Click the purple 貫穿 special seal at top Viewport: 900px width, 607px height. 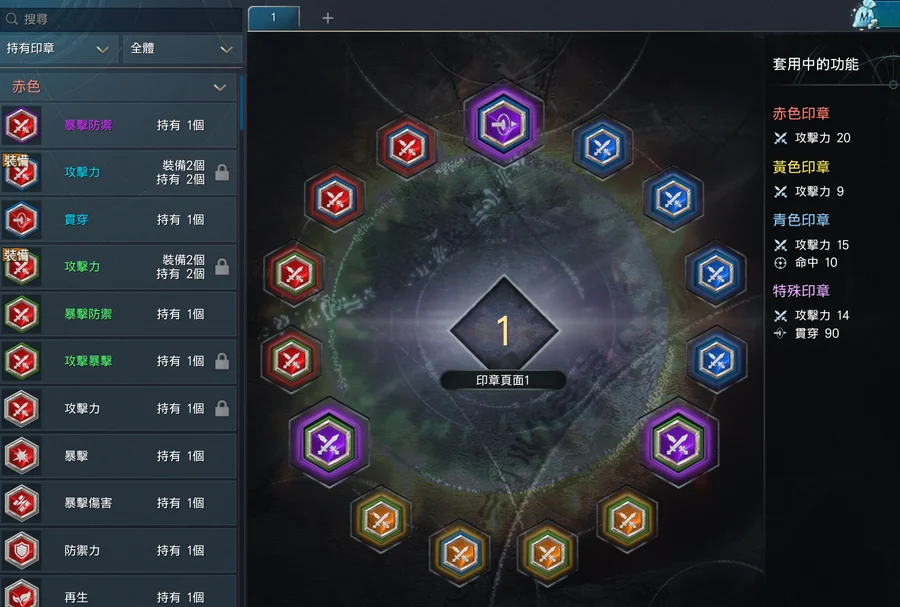pos(503,123)
